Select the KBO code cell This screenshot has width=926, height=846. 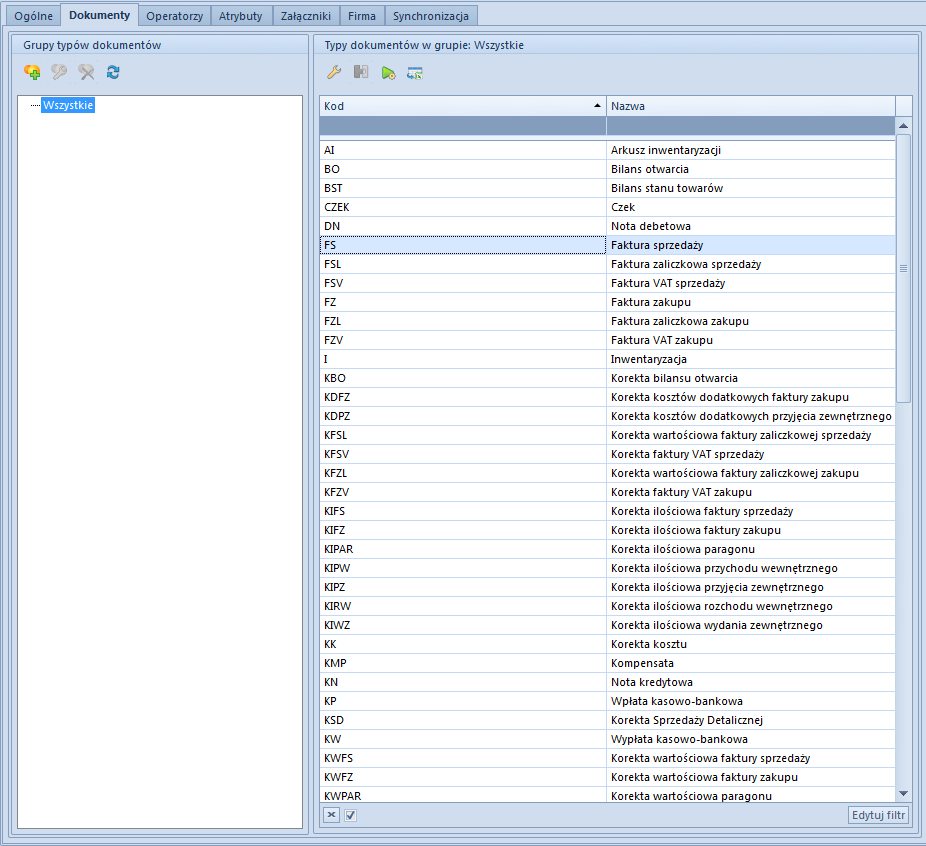[462, 378]
